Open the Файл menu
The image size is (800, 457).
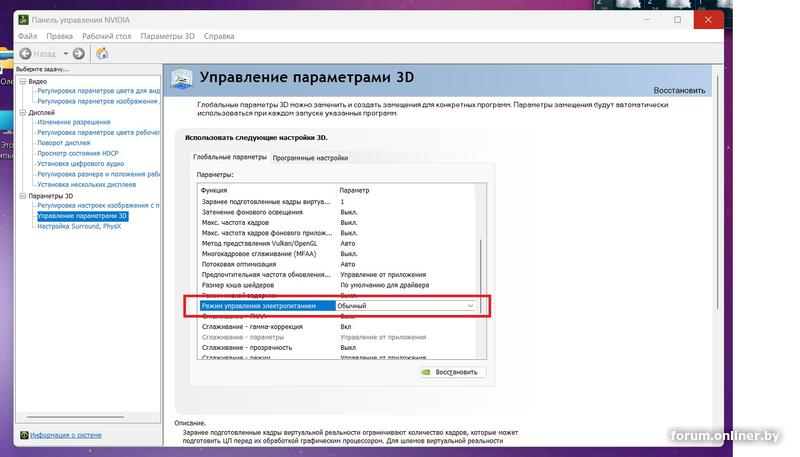tap(28, 36)
